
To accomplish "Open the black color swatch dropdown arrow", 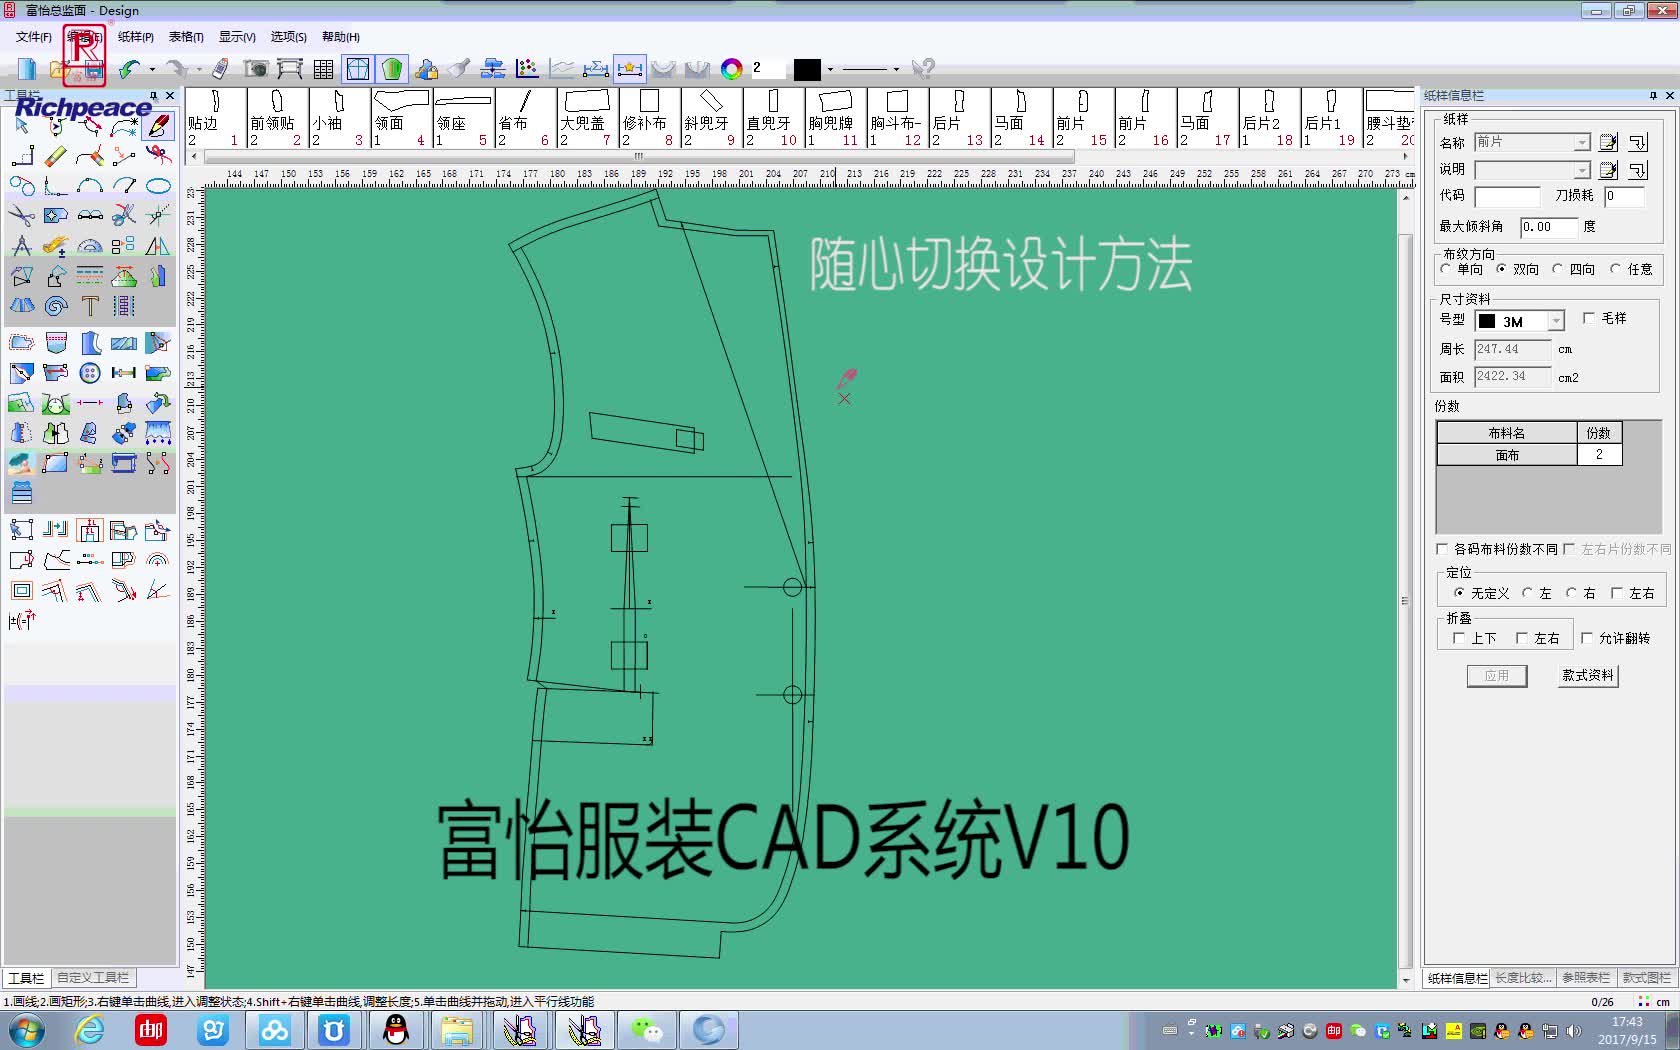I will coord(830,69).
